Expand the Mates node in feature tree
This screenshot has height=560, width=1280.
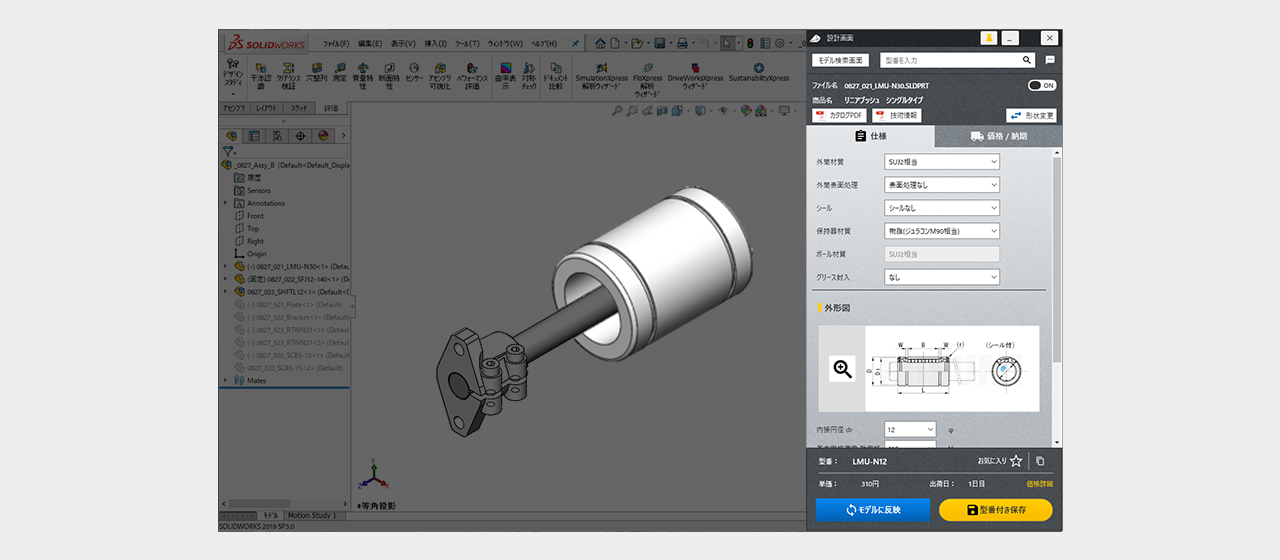tap(226, 380)
